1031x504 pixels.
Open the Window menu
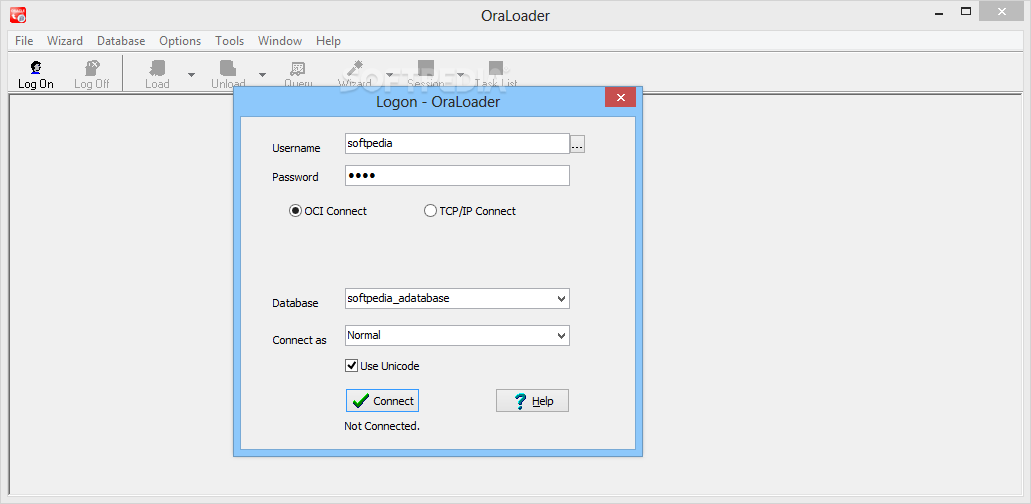click(280, 41)
